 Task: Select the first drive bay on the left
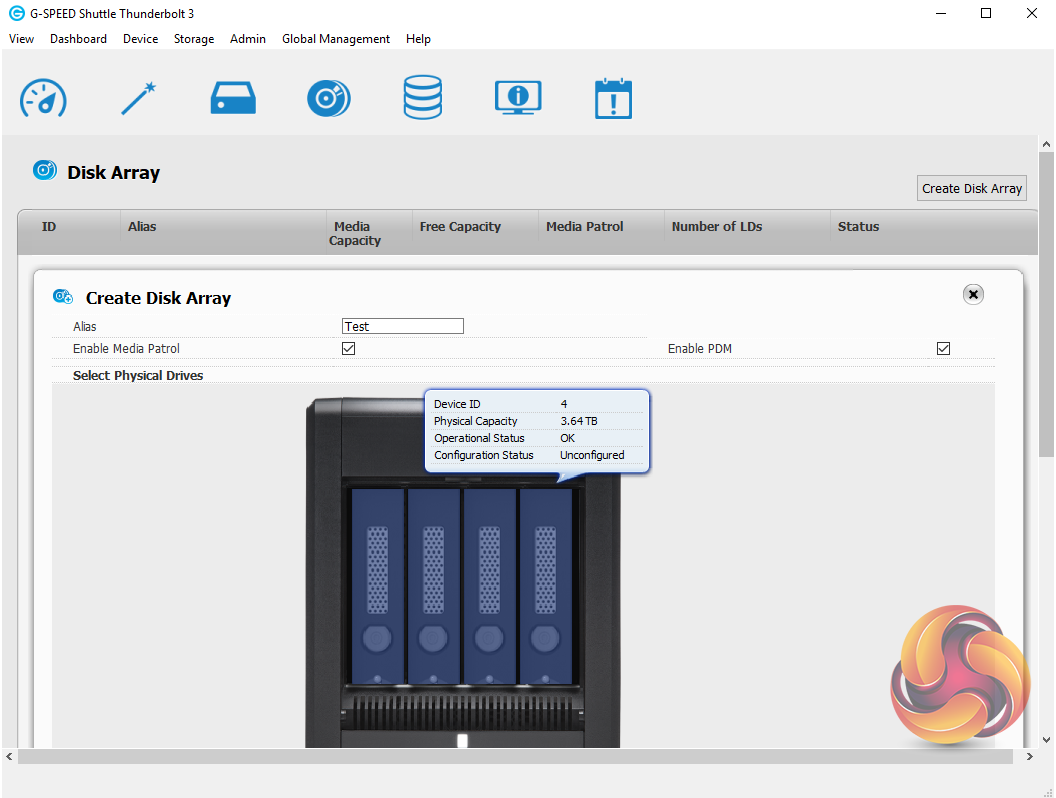(x=377, y=585)
